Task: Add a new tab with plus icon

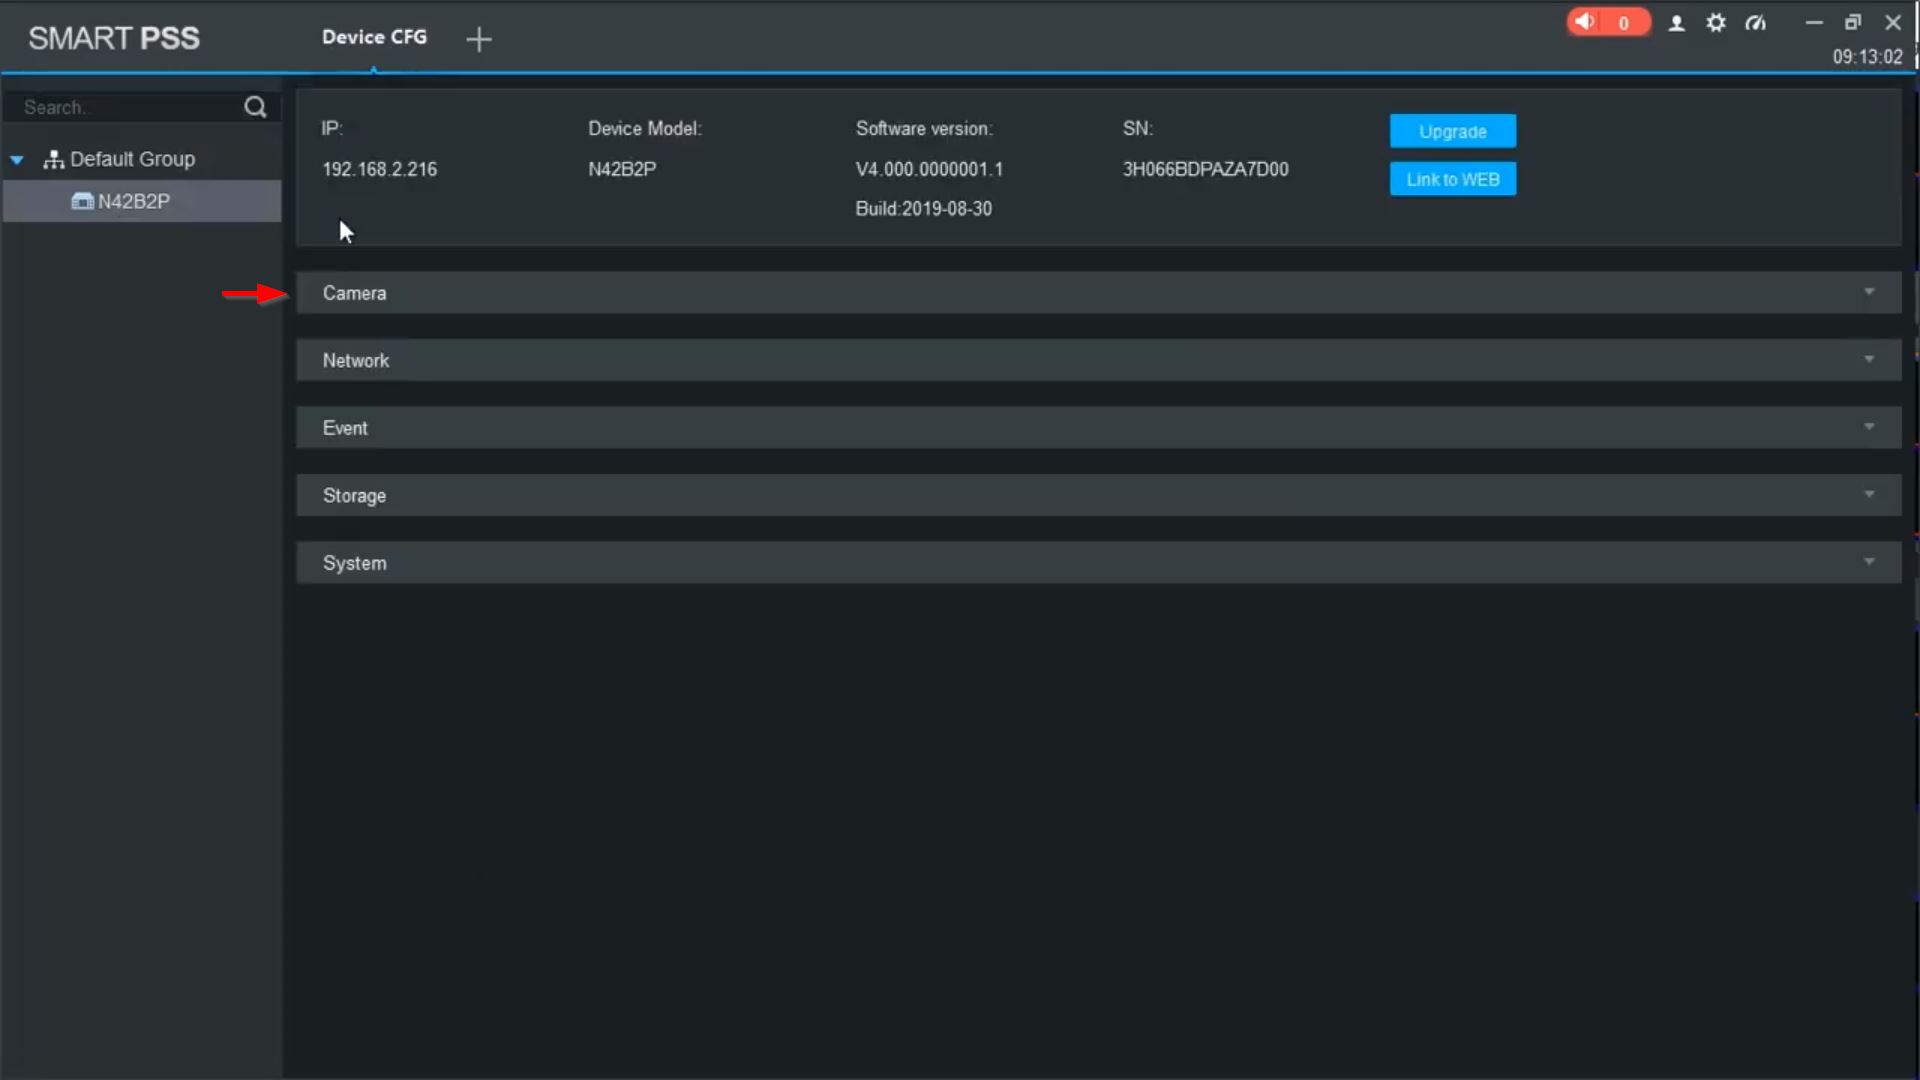Action: click(x=479, y=39)
